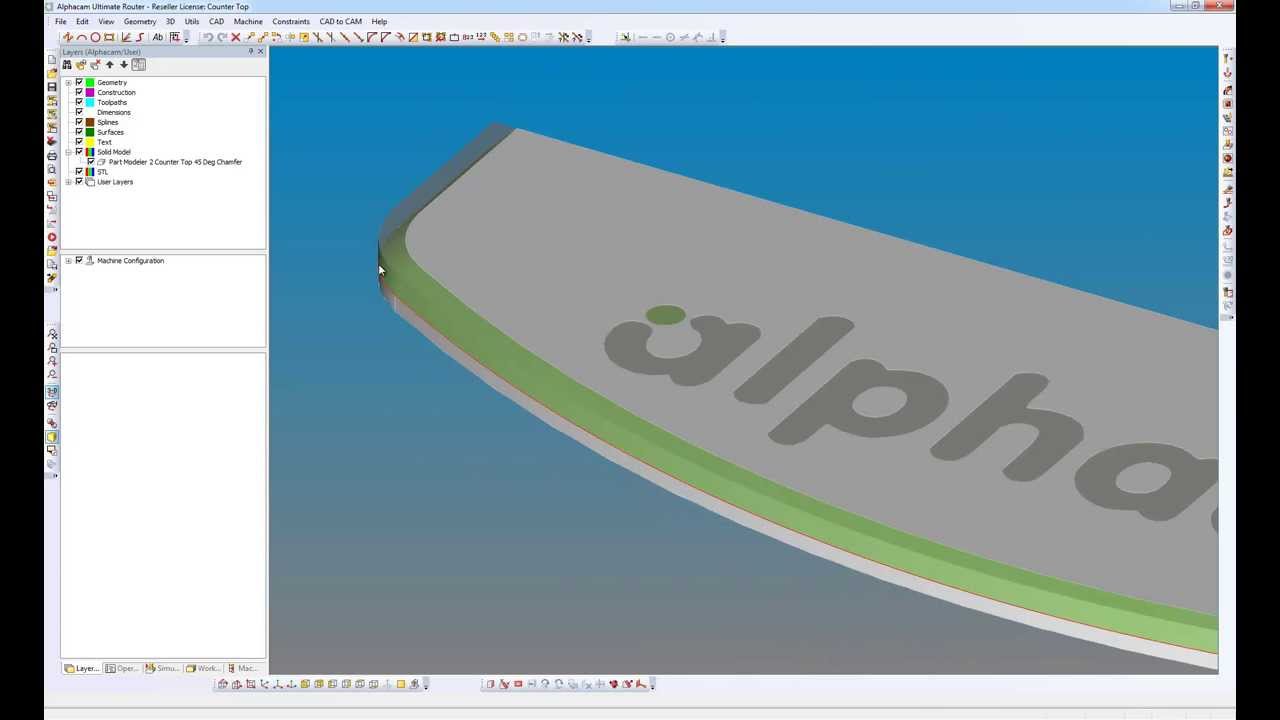Switch to the Simulation bottom tab
This screenshot has width=1280, height=720.
162,668
